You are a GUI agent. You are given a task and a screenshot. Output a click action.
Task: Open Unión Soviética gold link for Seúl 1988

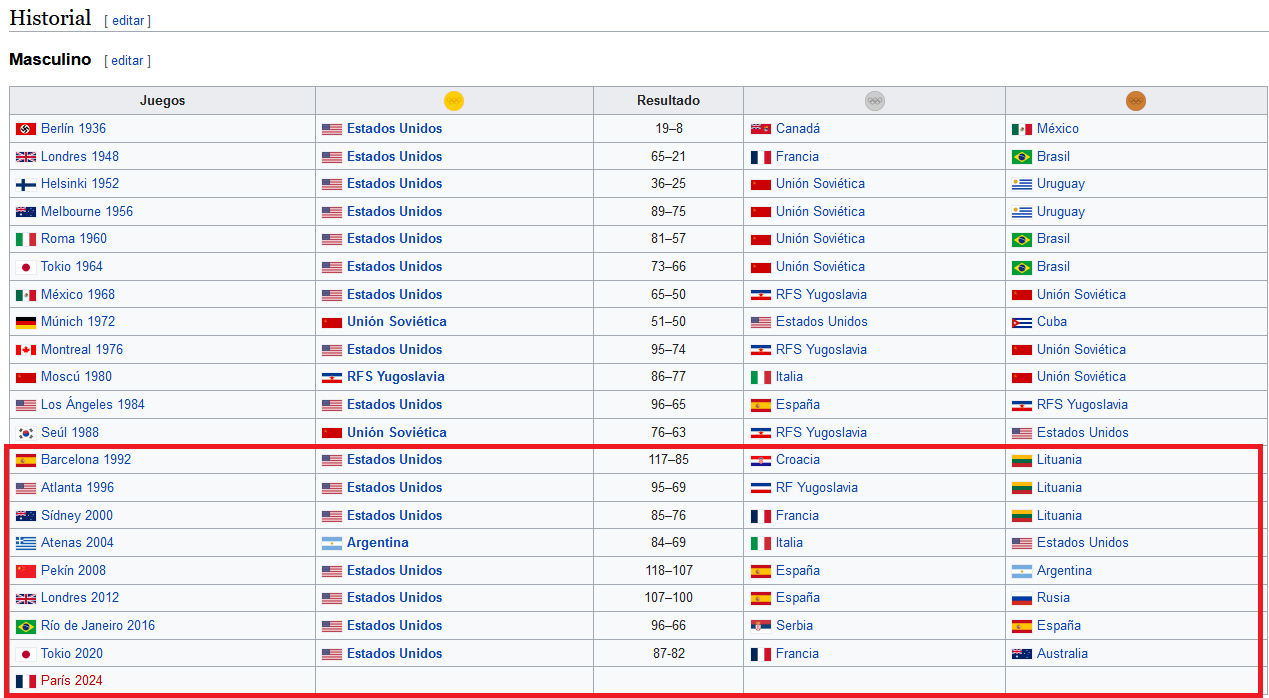[397, 433]
